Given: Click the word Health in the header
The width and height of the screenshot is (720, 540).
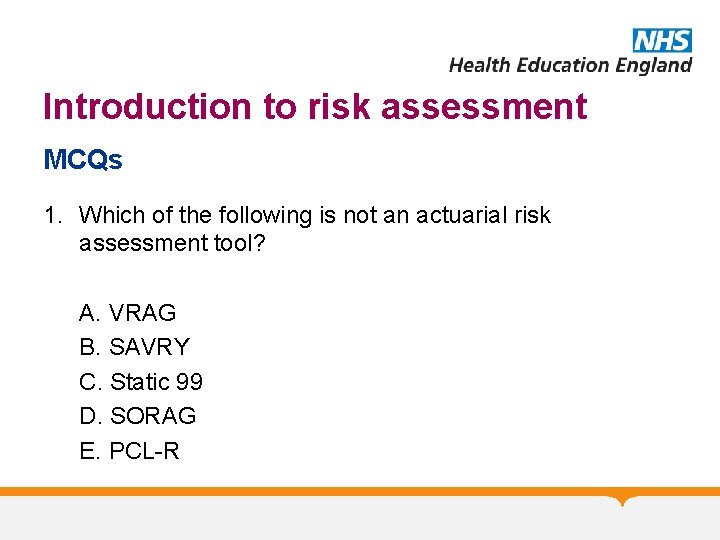Looking at the screenshot, I should (480, 65).
